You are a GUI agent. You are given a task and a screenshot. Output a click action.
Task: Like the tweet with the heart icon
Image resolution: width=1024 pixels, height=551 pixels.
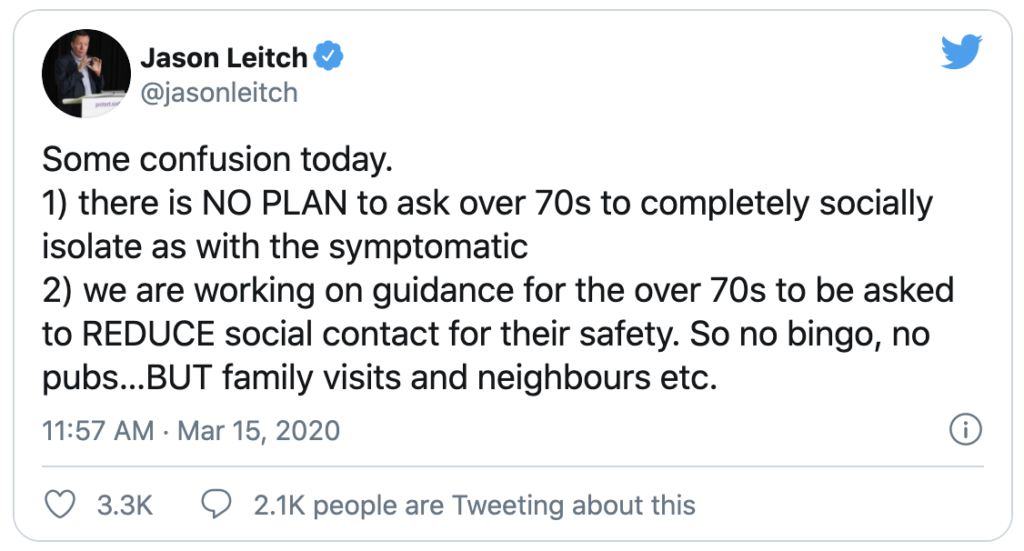point(59,505)
